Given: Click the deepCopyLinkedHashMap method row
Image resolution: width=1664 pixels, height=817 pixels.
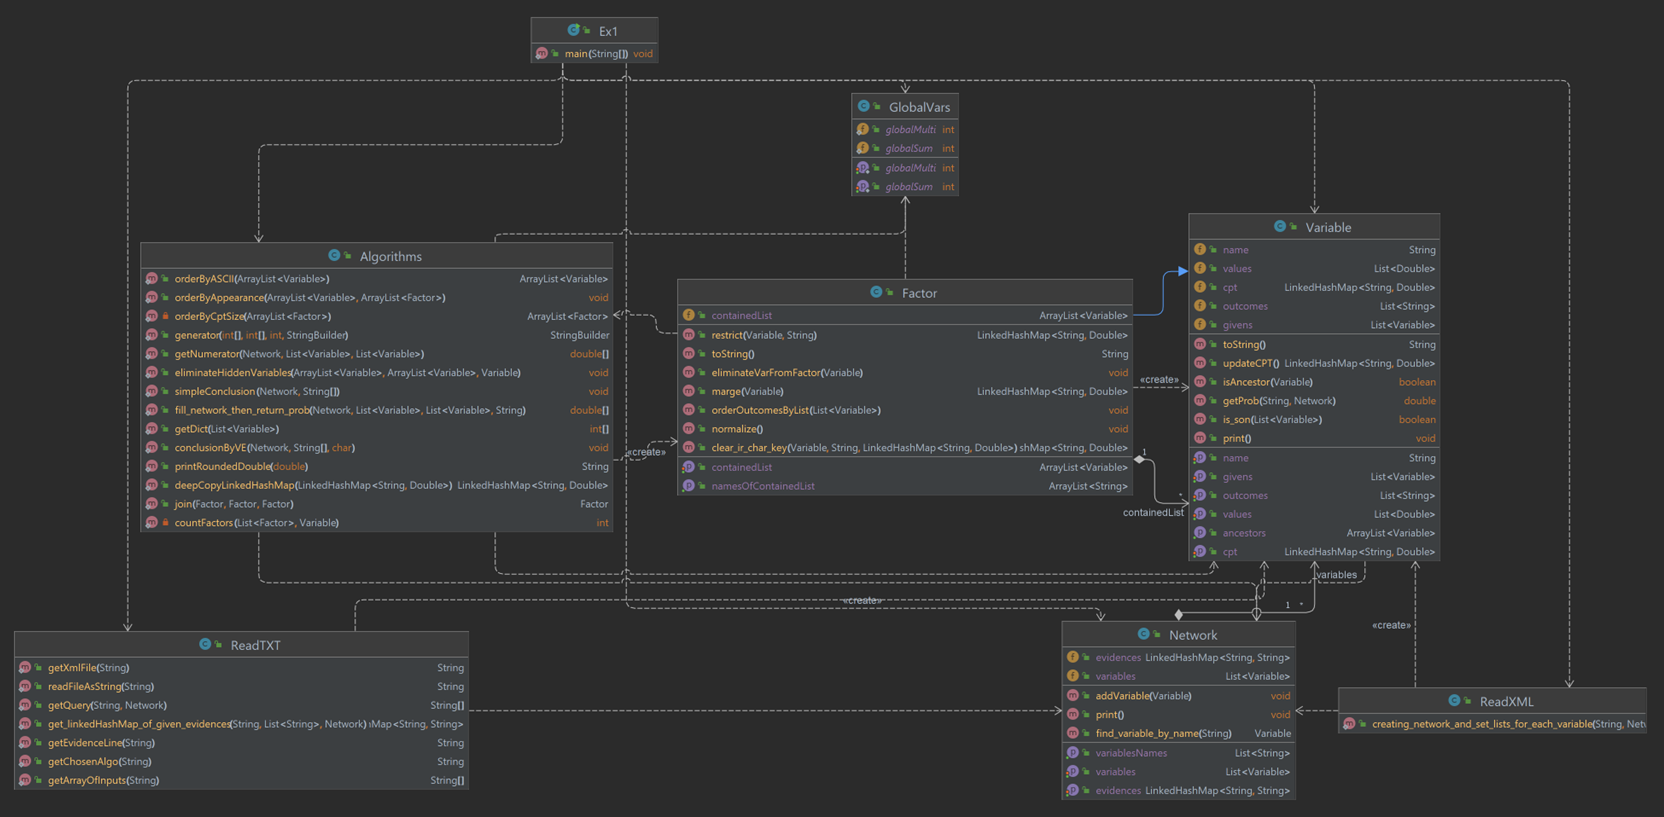Looking at the screenshot, I should [377, 486].
